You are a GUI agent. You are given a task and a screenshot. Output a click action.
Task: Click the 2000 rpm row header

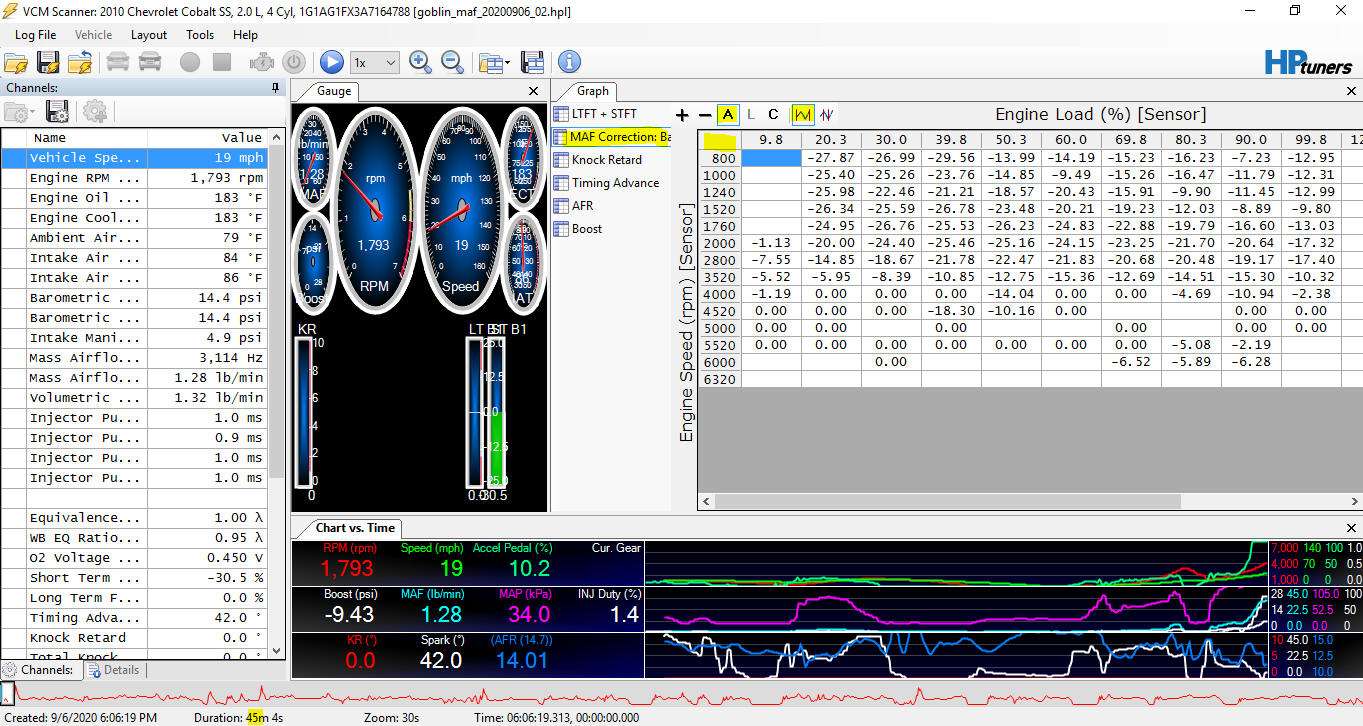click(x=719, y=243)
